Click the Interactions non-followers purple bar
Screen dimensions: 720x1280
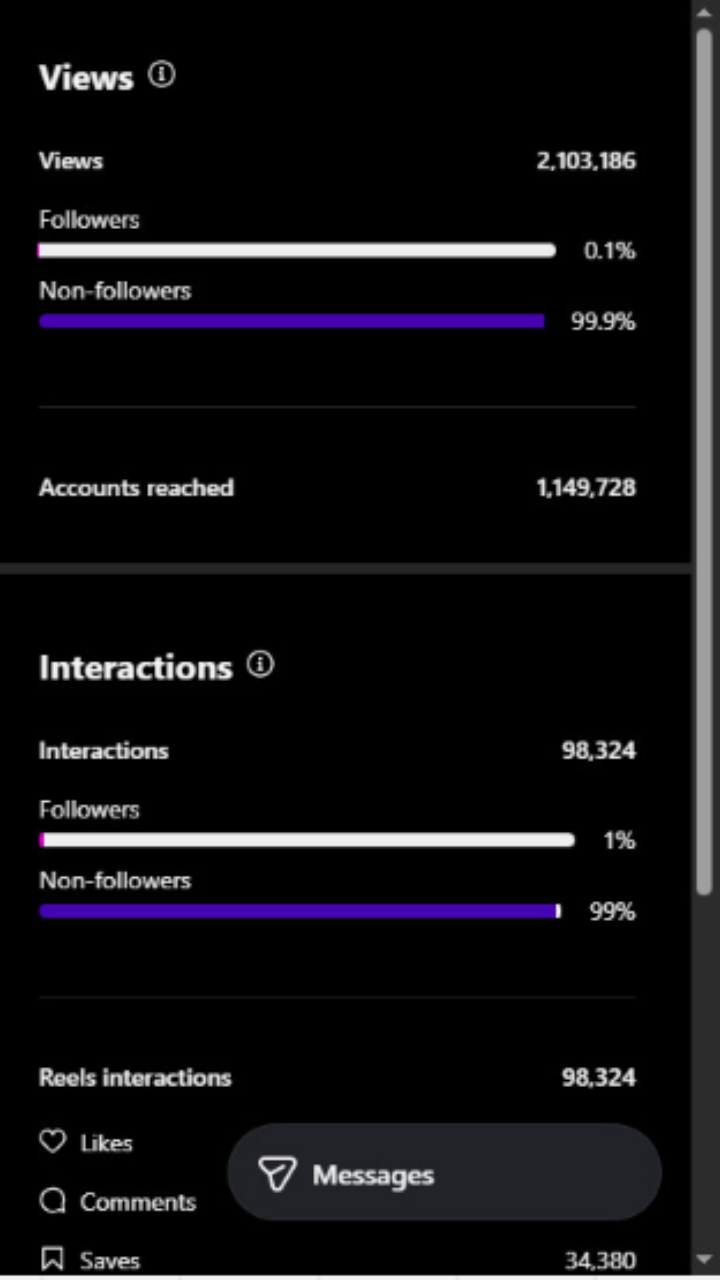tap(299, 911)
